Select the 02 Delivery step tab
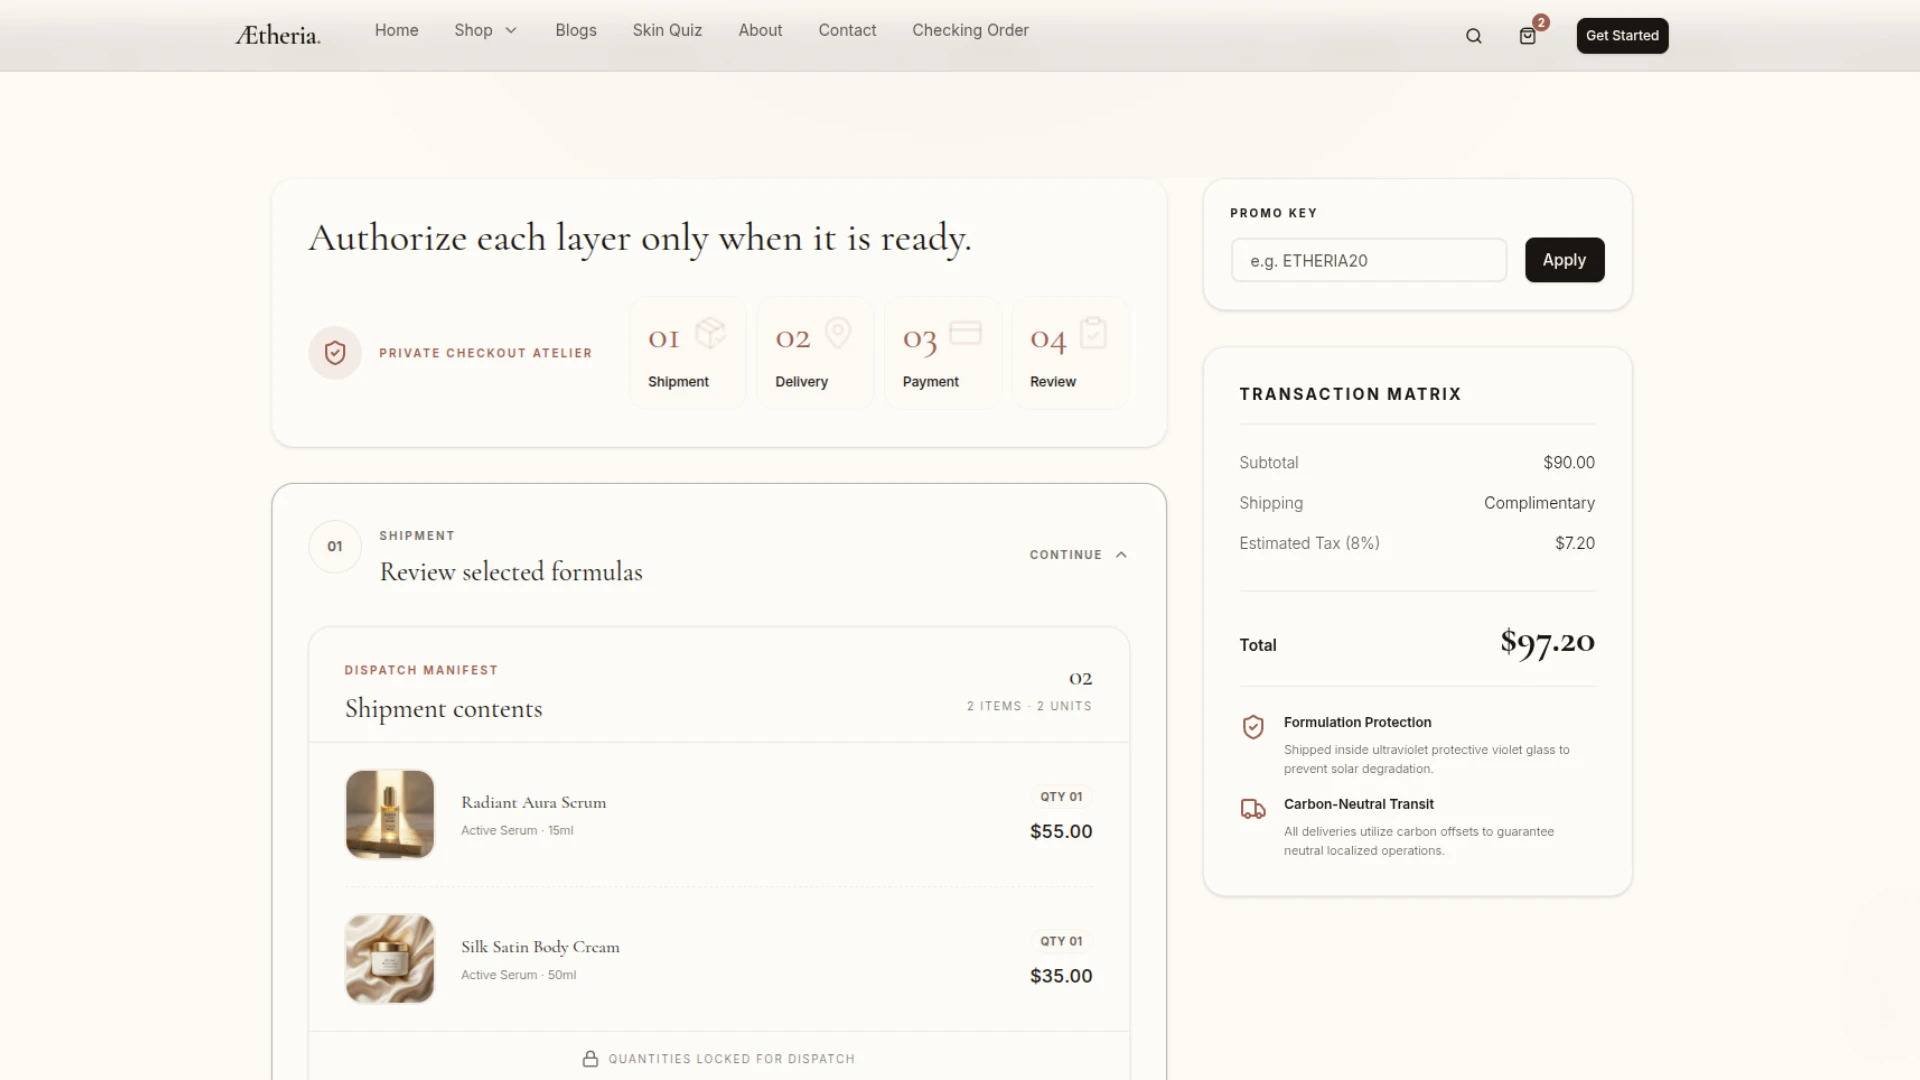1920x1080 pixels. click(815, 353)
